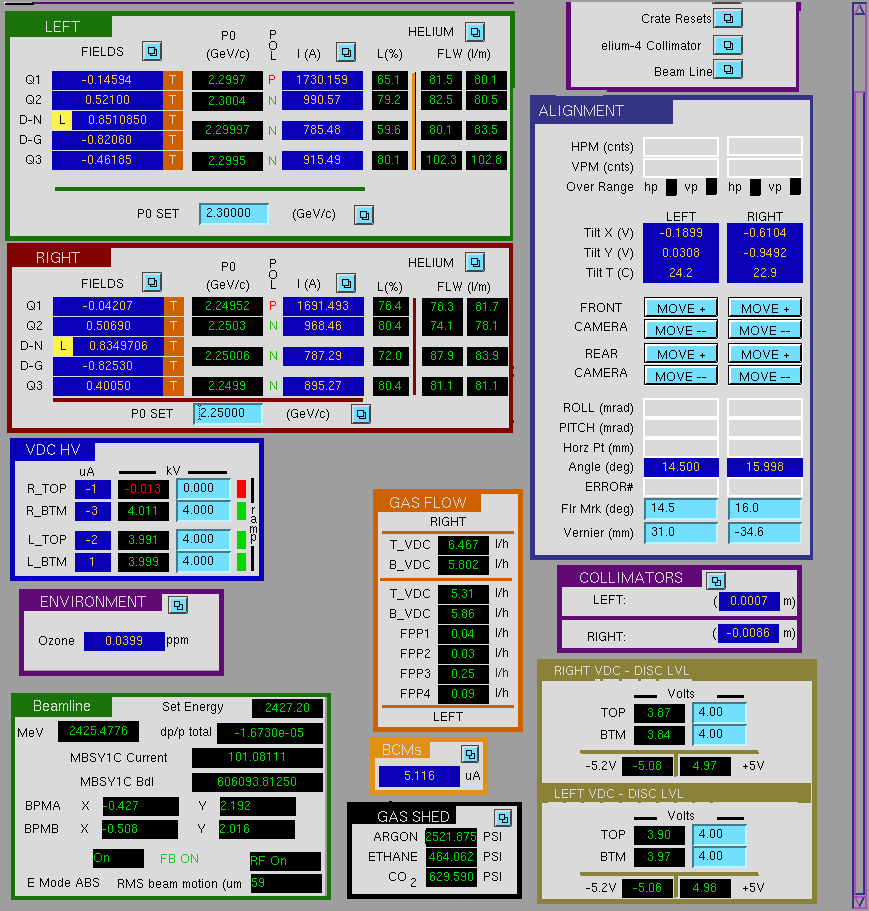
Task: Select ARGON pressure value 2521.875
Action: 451,837
